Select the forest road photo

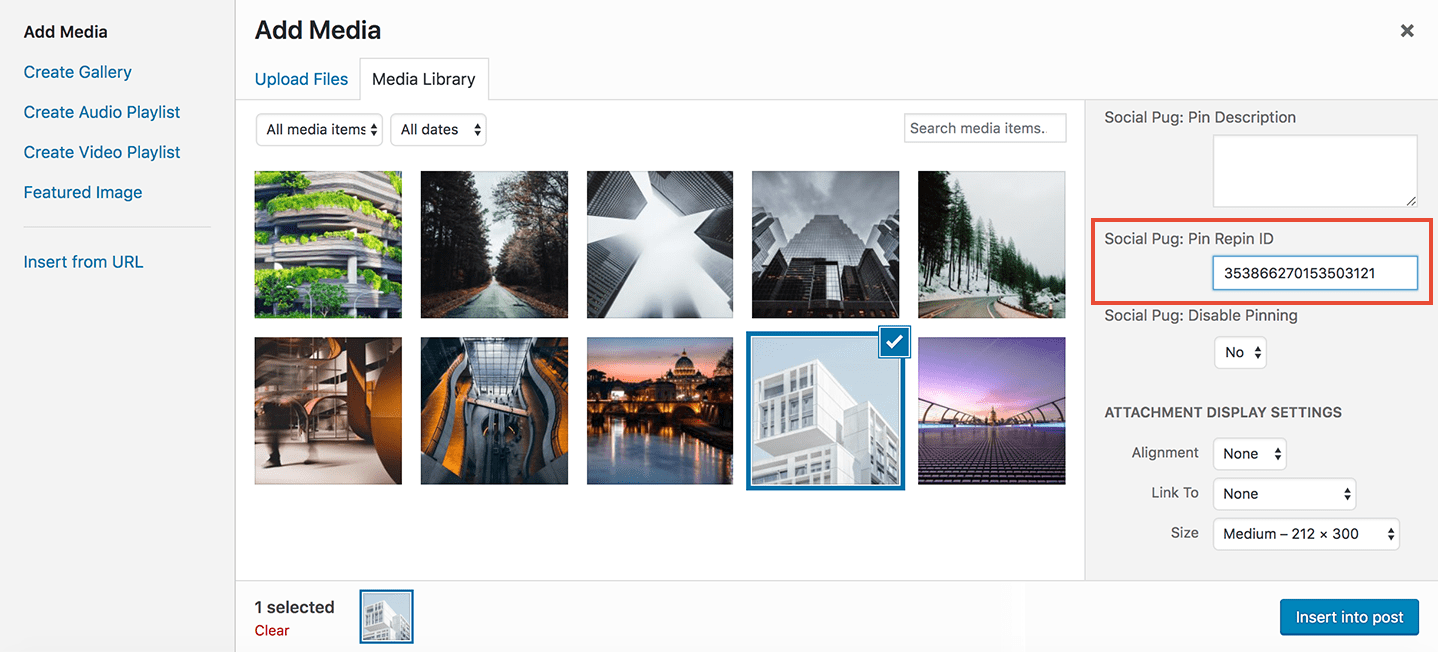494,244
